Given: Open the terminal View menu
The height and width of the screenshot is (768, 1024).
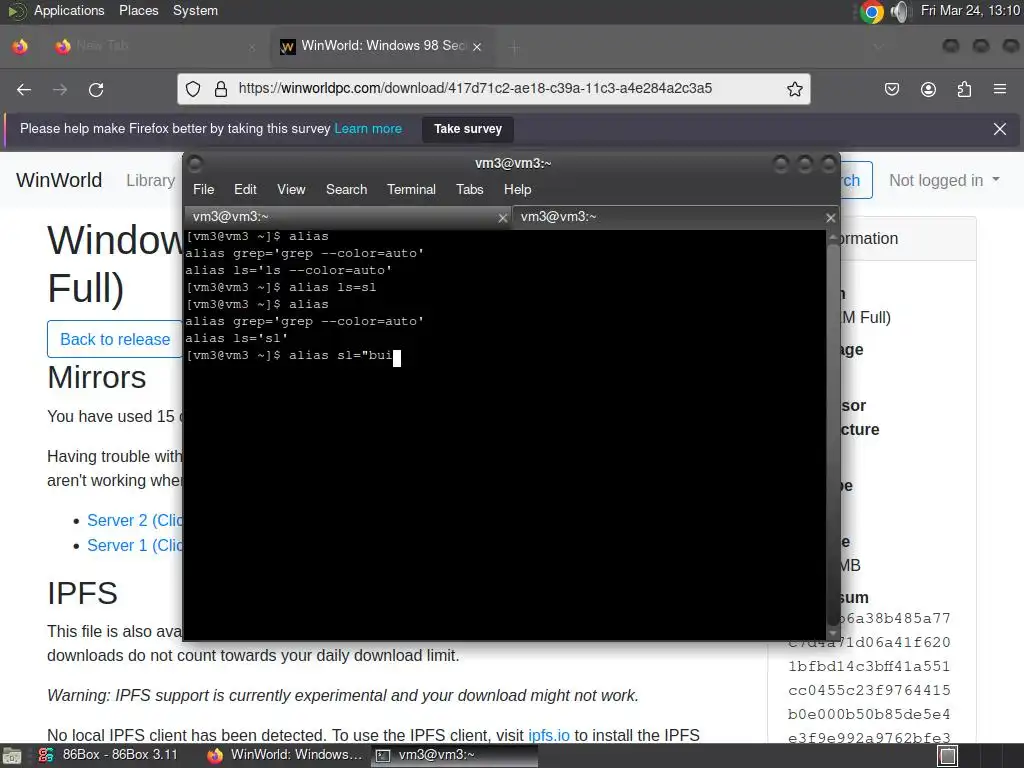Looking at the screenshot, I should (x=291, y=189).
